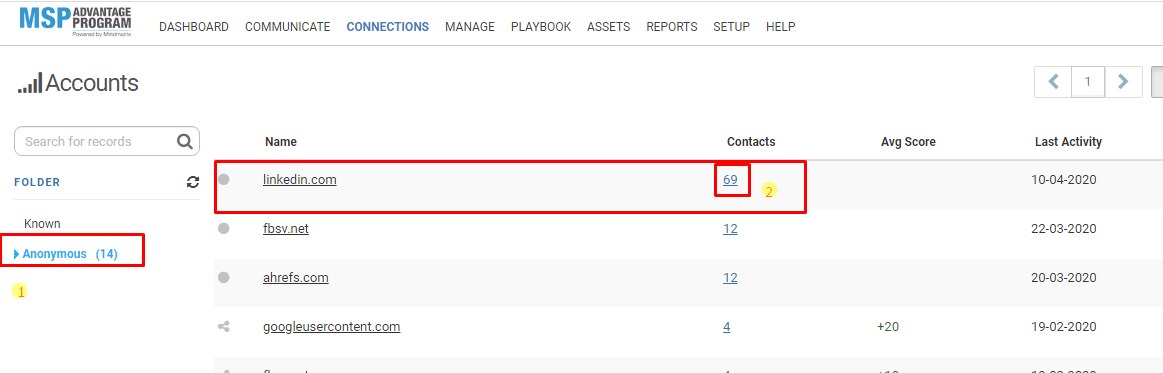Open the Reports menu

click(671, 27)
